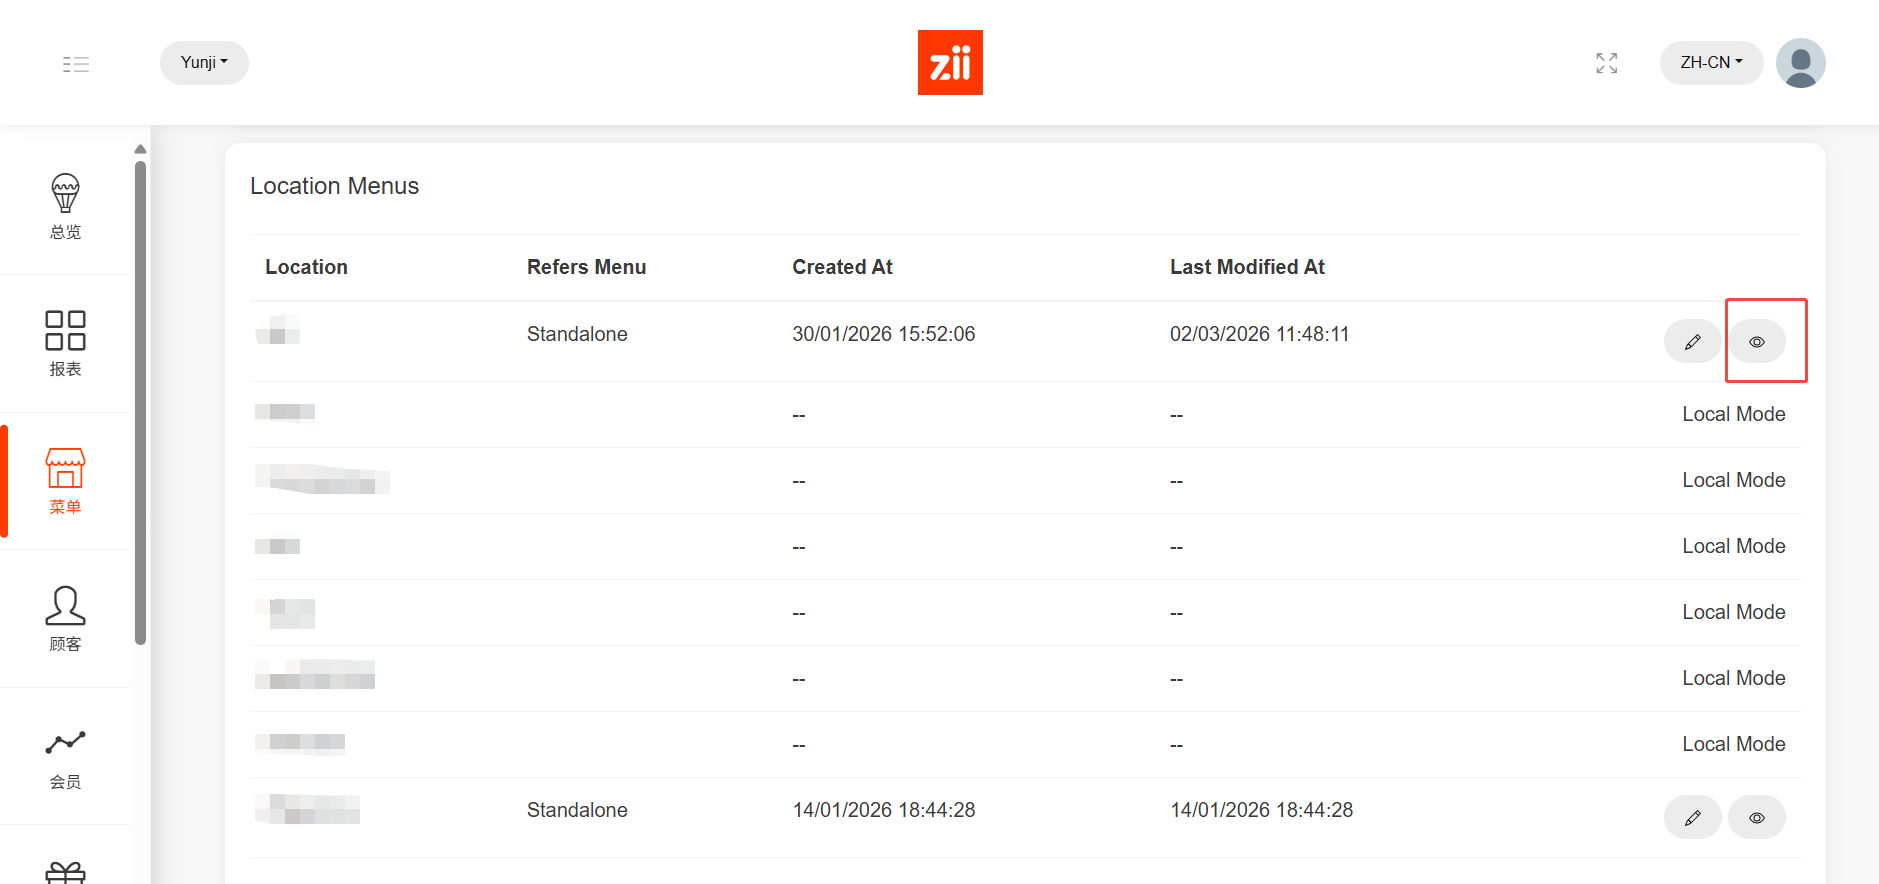
Task: Click the Location column header
Action: click(x=306, y=267)
